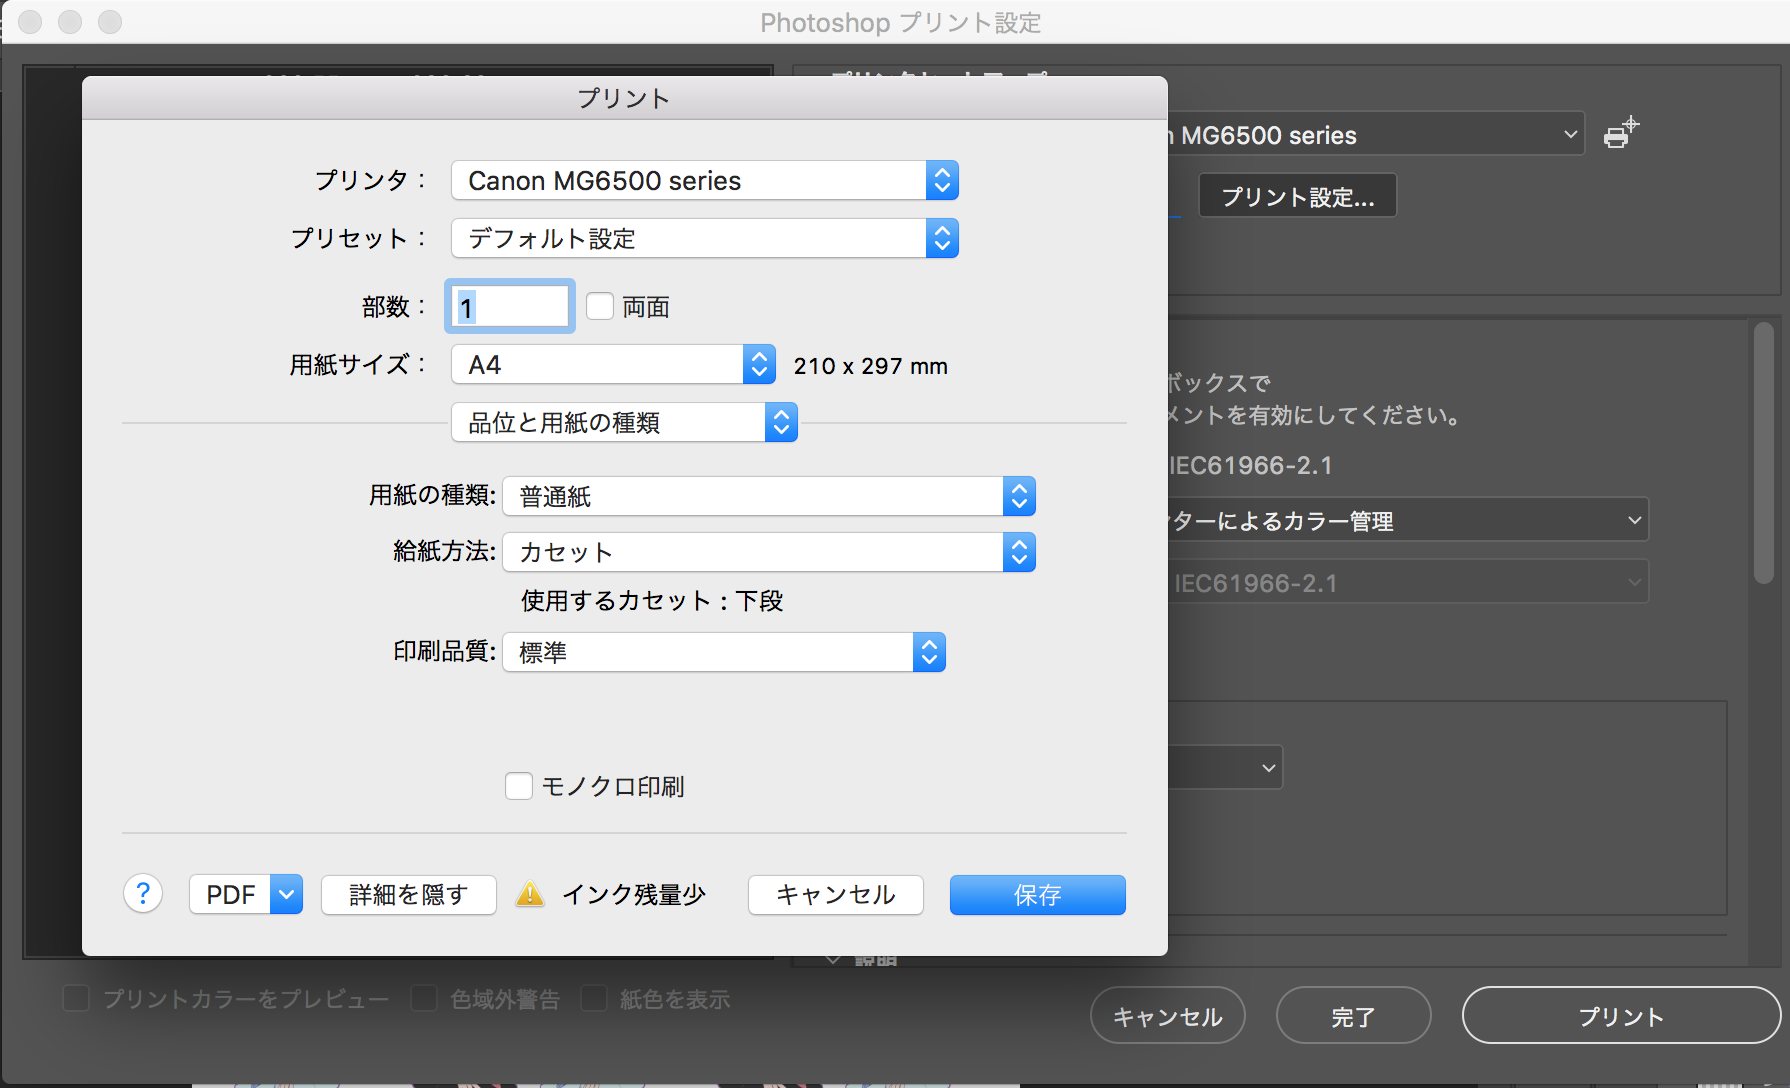This screenshot has height=1088, width=1790.
Task: Open the 品位と用紙の種類 section menu
Action: 623,423
